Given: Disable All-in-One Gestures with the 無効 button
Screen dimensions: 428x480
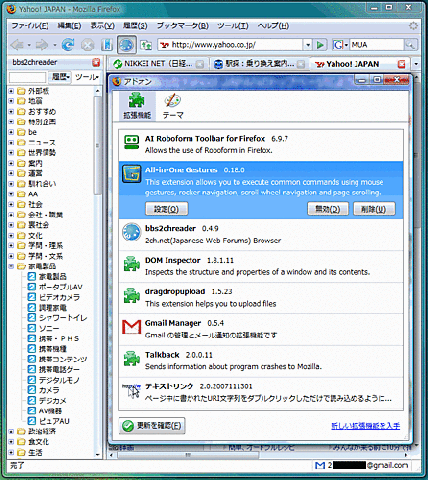Looking at the screenshot, I should coord(328,209).
